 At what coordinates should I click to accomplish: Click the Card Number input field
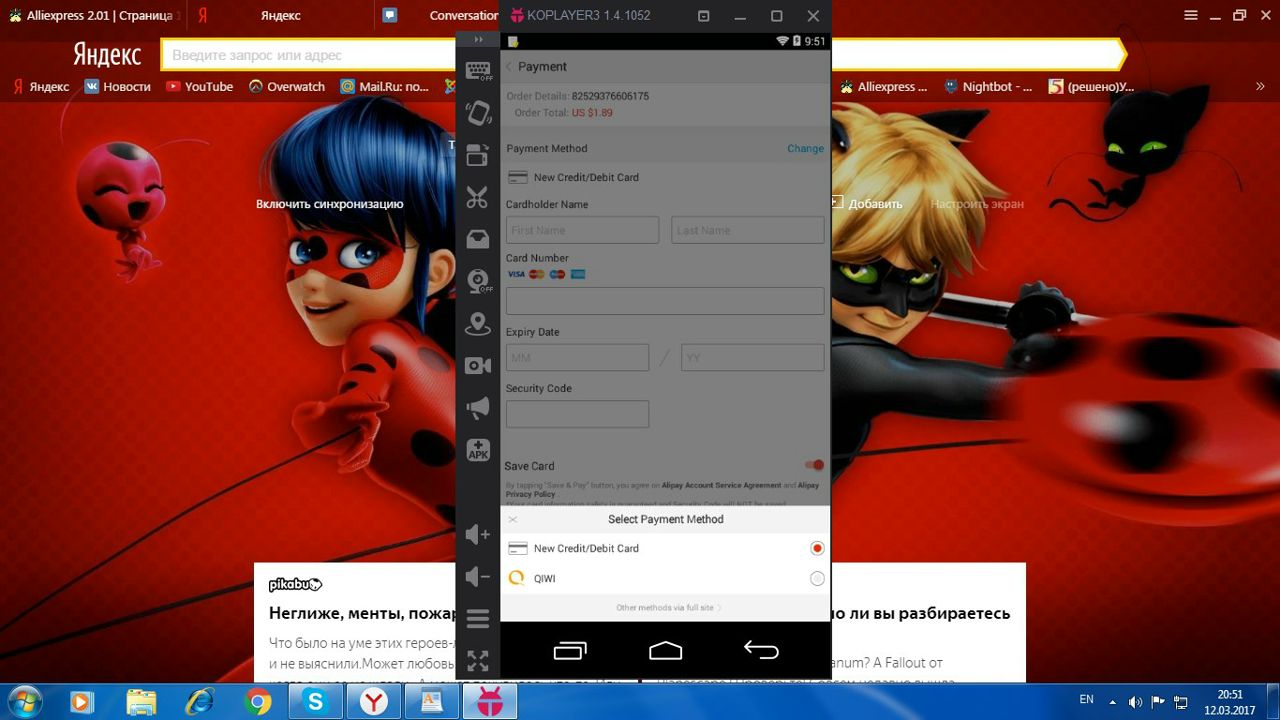pos(665,301)
